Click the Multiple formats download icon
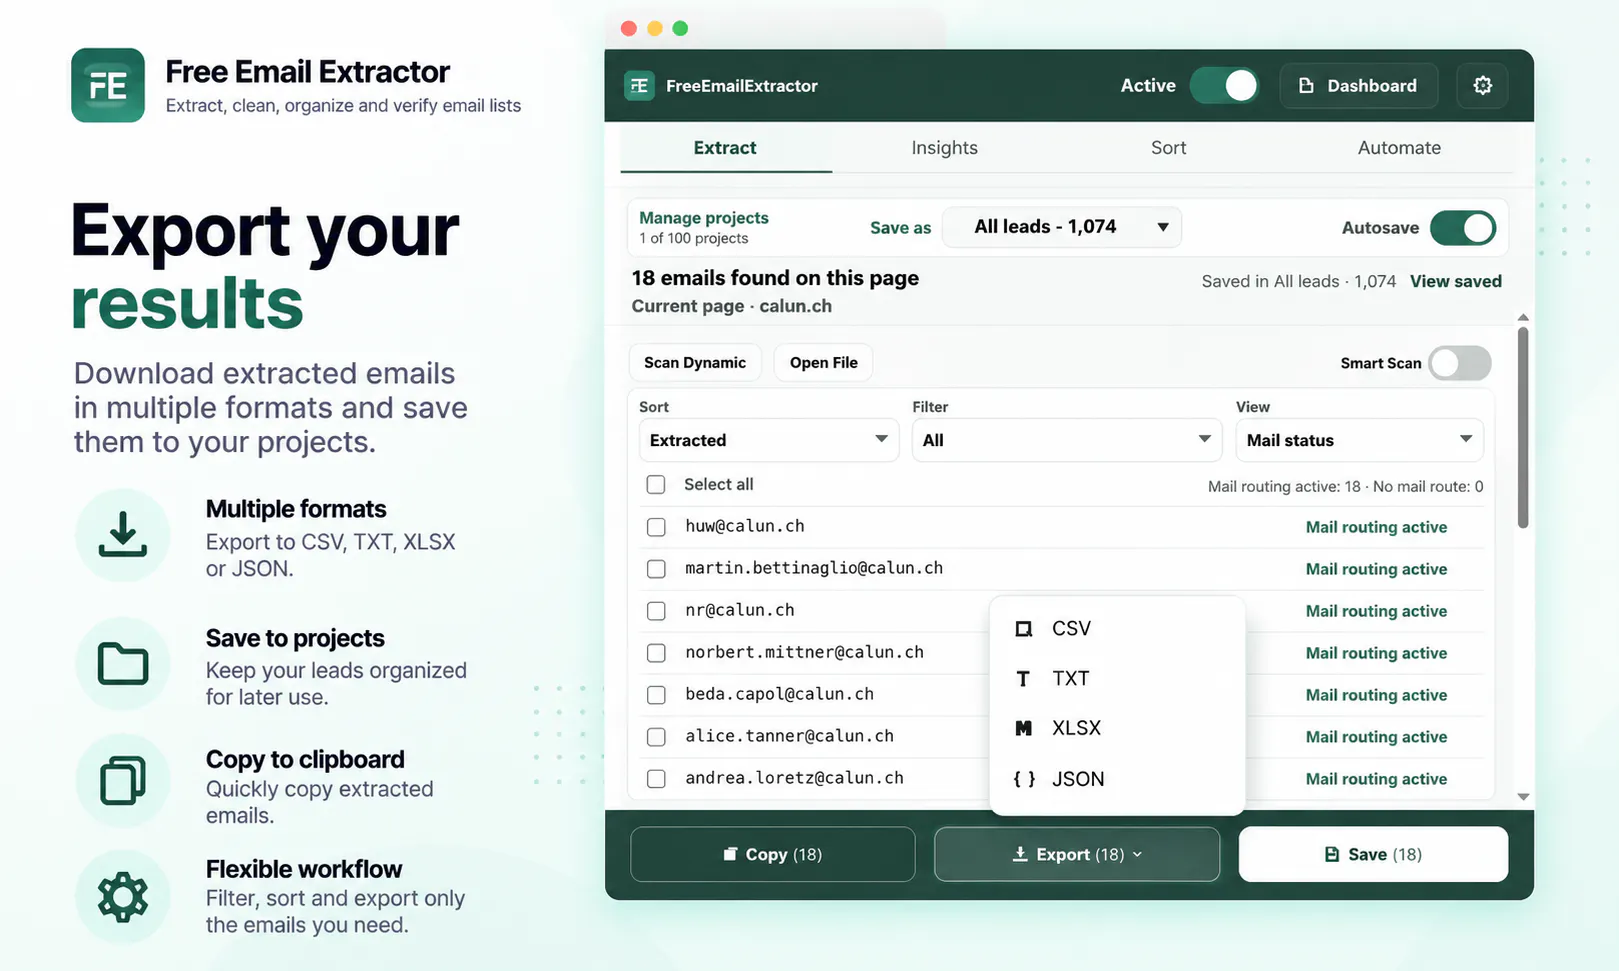Image resolution: width=1619 pixels, height=971 pixels. click(x=123, y=535)
